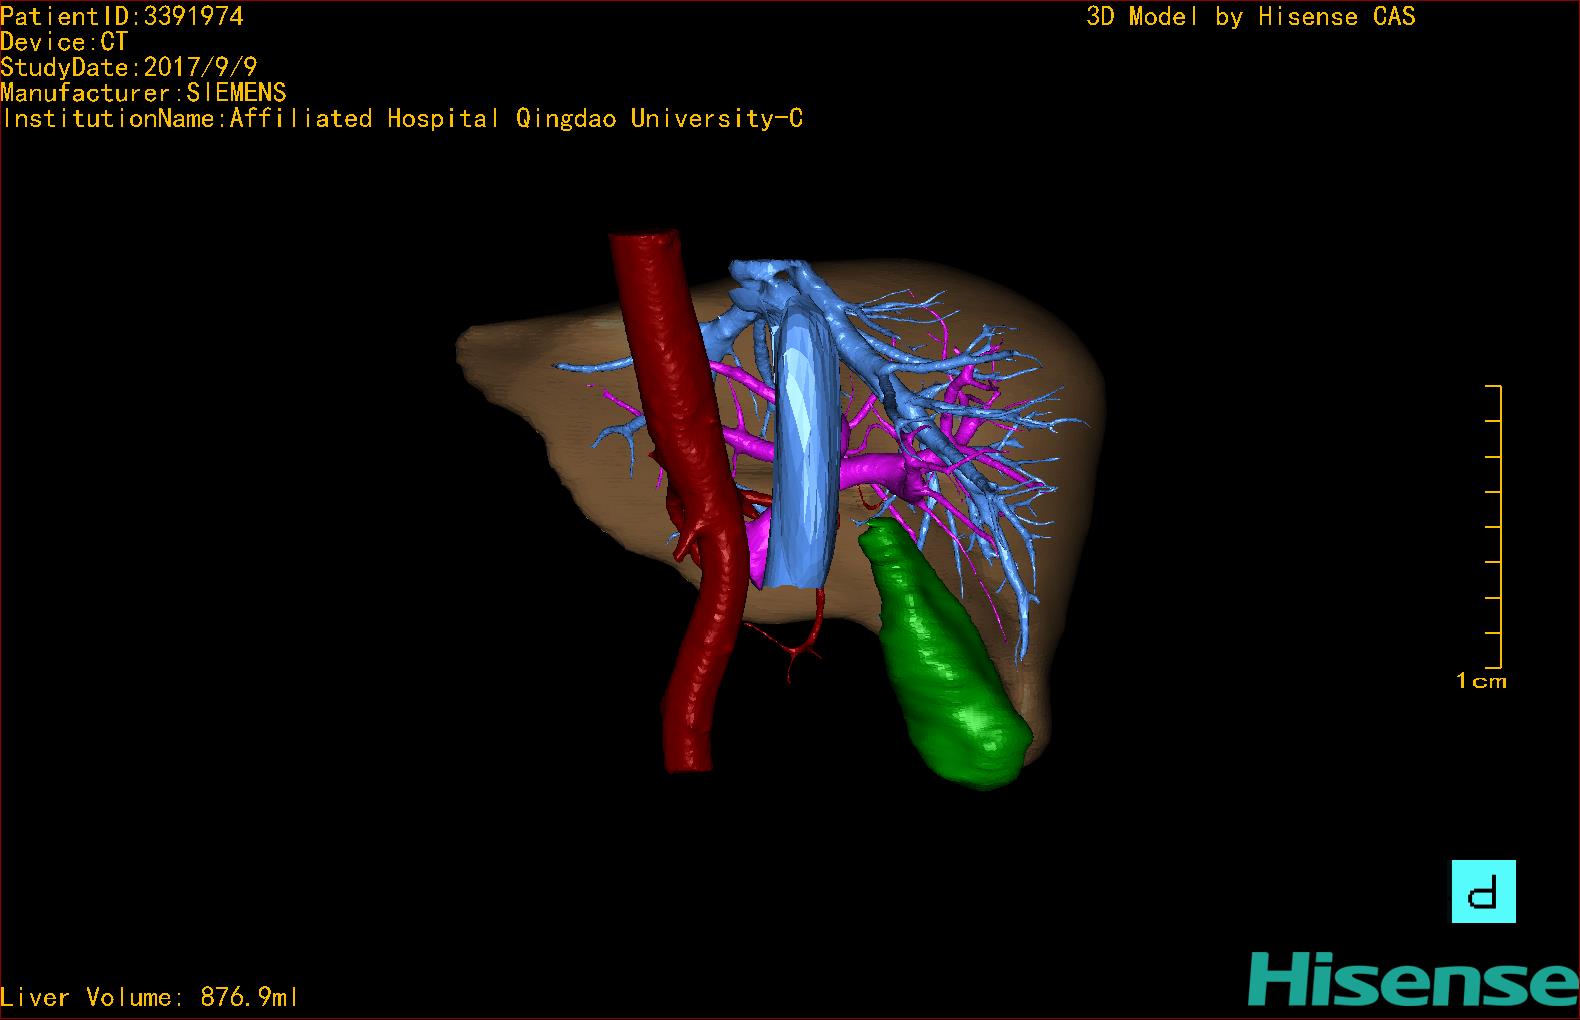The height and width of the screenshot is (1020, 1580).
Task: Click the 1cm scale label
Action: (x=1481, y=681)
